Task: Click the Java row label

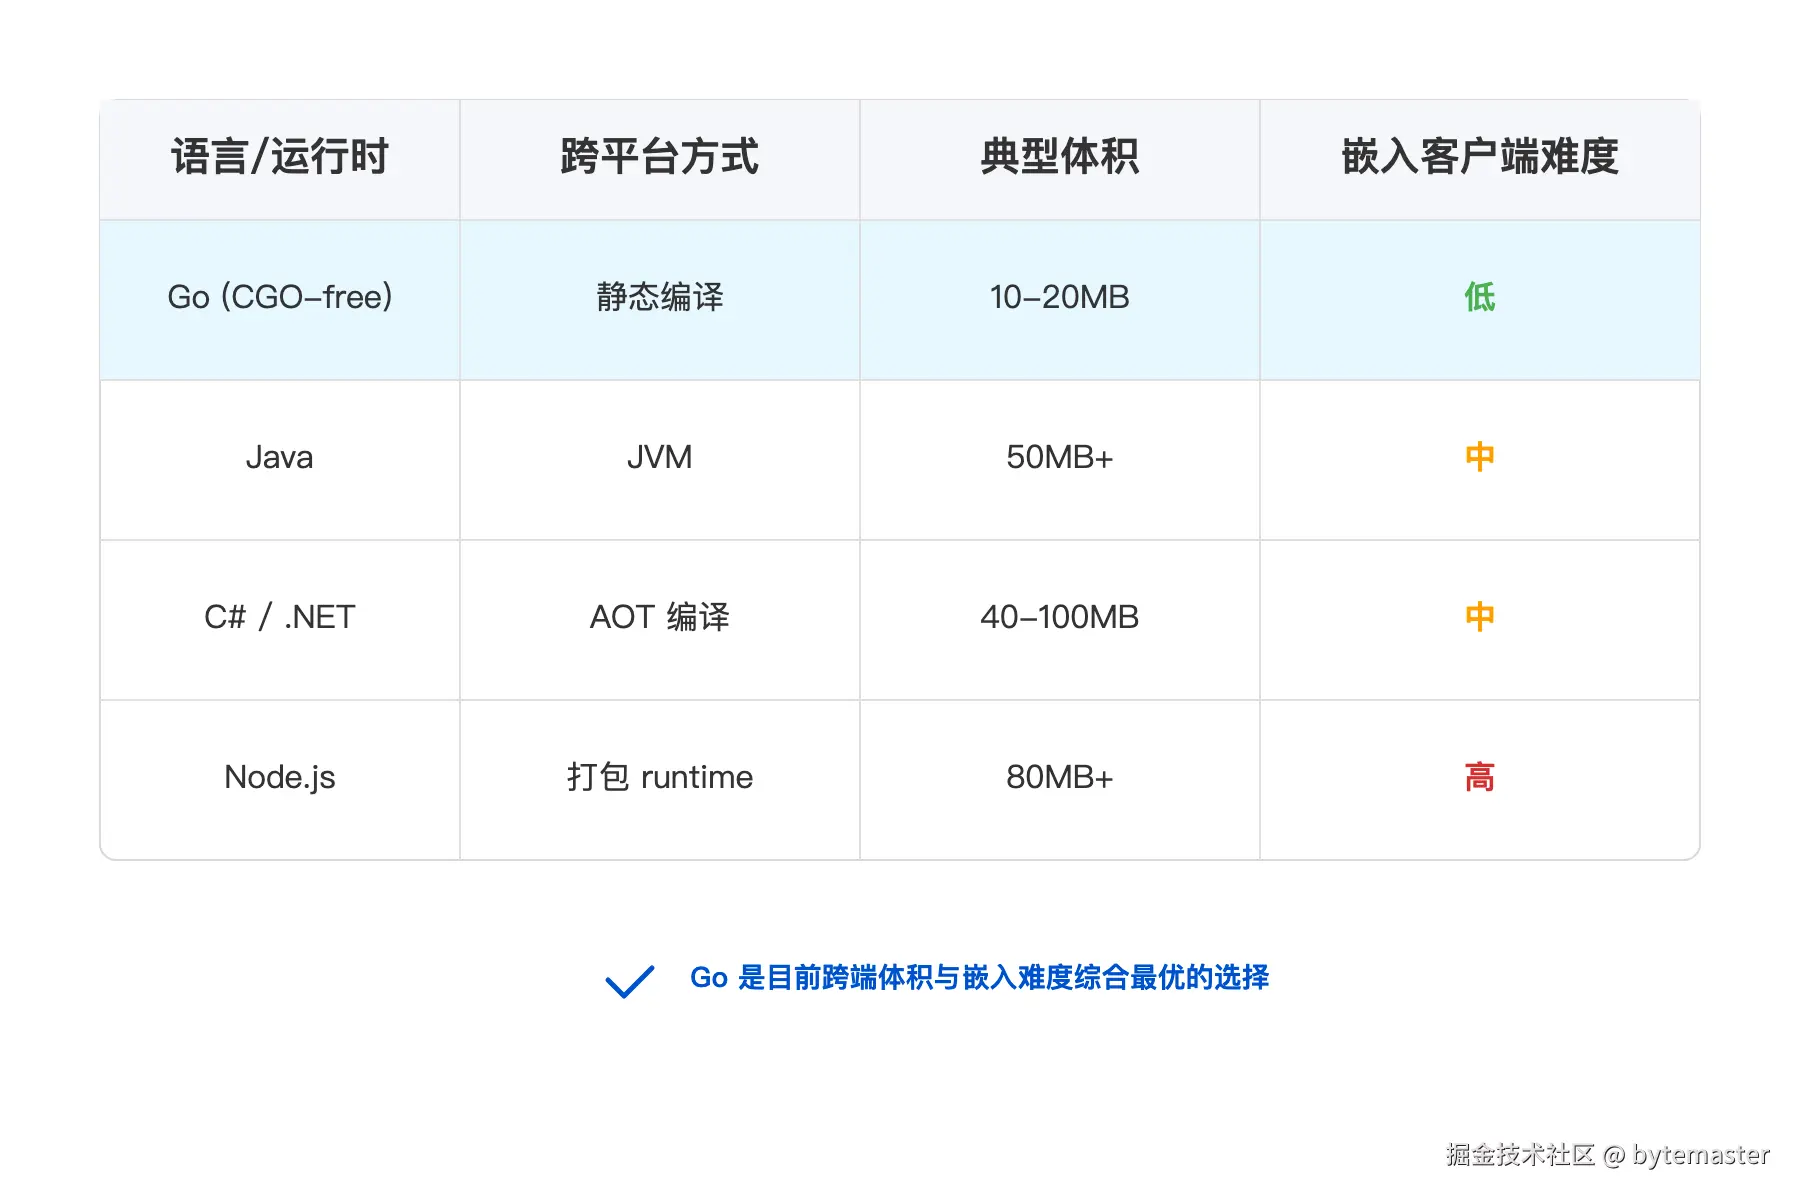Action: pos(280,457)
